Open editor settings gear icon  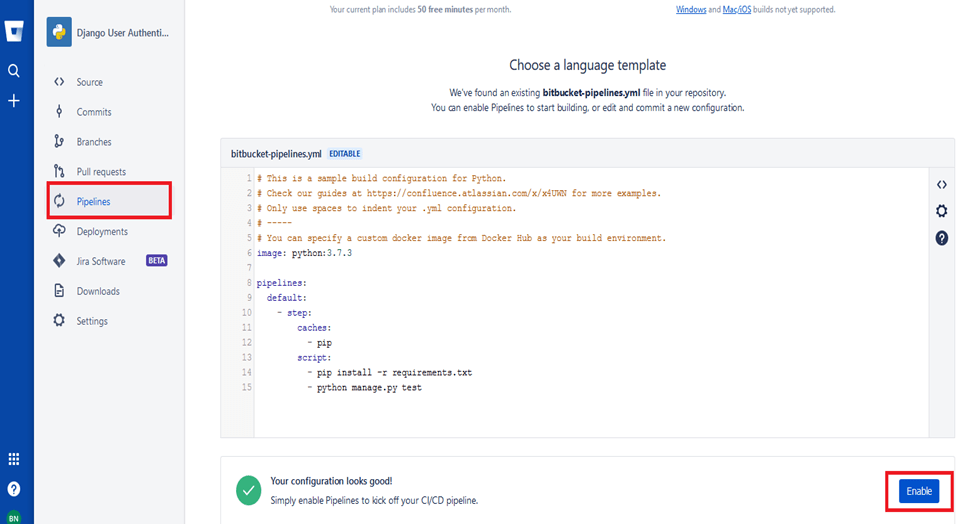tap(942, 211)
